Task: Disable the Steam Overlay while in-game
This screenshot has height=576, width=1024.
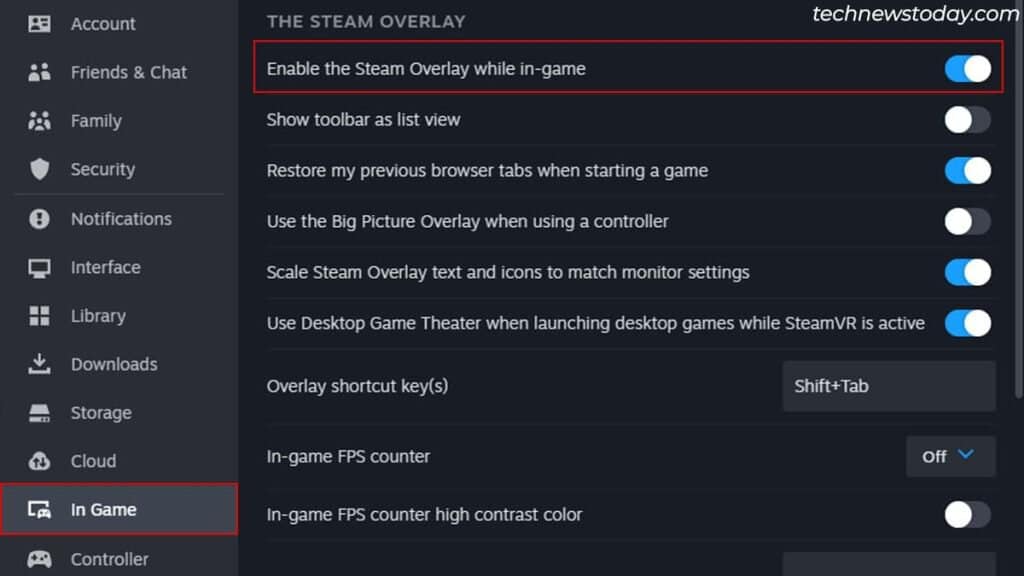Action: 965,68
